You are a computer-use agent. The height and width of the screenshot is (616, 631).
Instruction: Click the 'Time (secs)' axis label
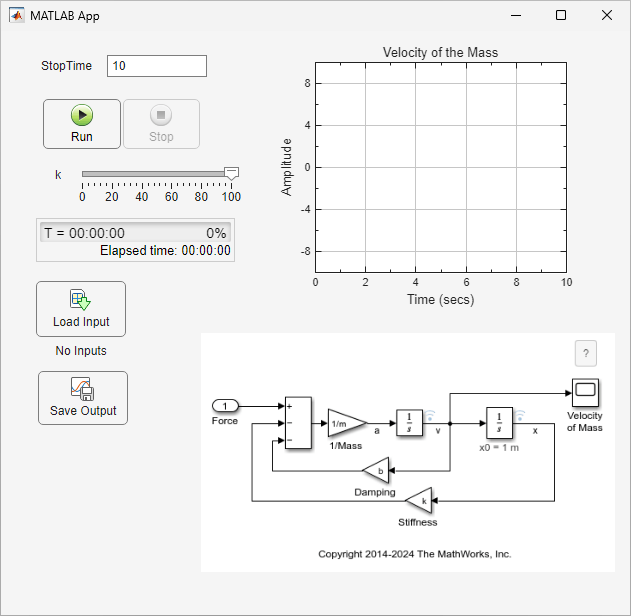click(x=440, y=300)
